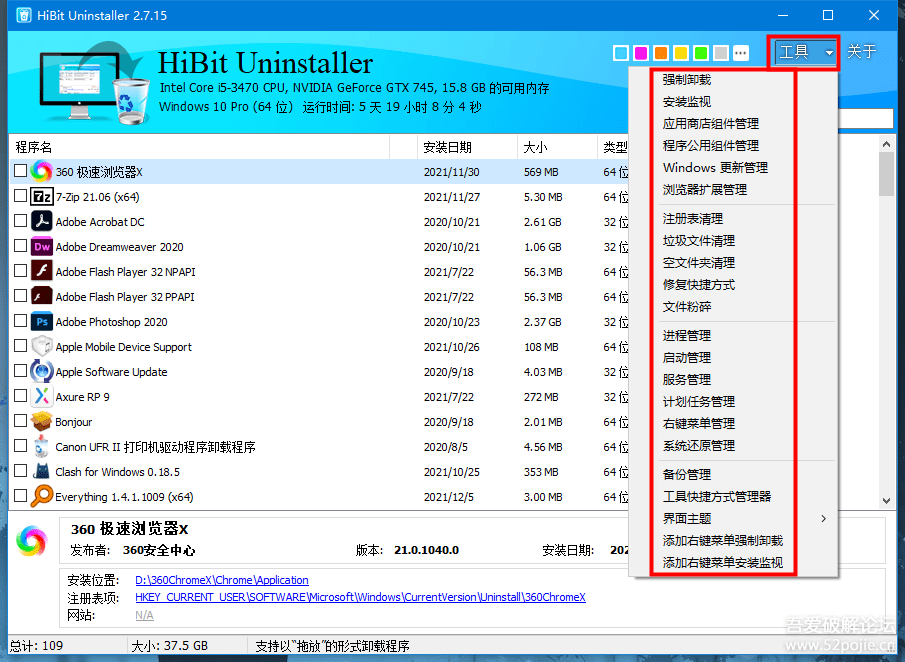Tick the checkbox for Everything 1.4.1.1009

(x=20, y=495)
